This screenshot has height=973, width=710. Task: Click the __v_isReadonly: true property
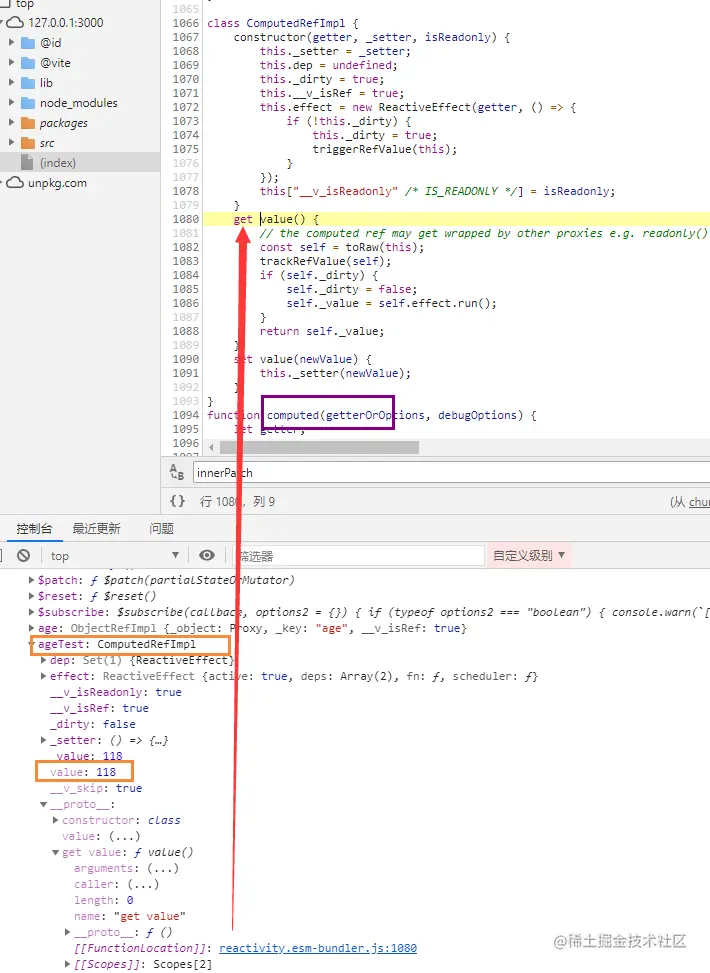(x=115, y=693)
